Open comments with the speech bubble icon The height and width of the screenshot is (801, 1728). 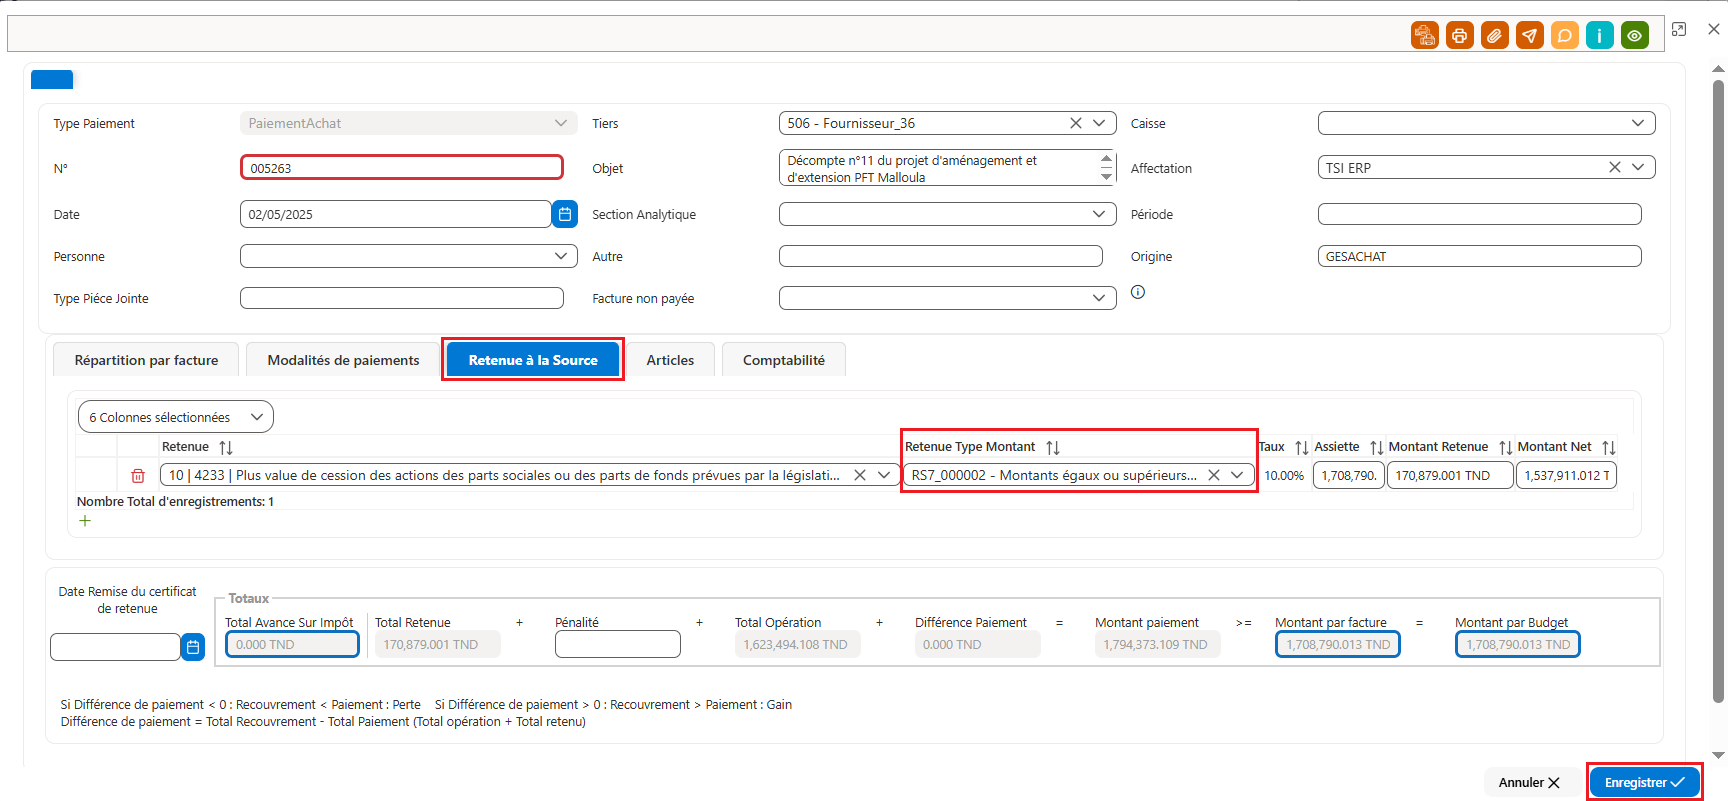pos(1564,36)
